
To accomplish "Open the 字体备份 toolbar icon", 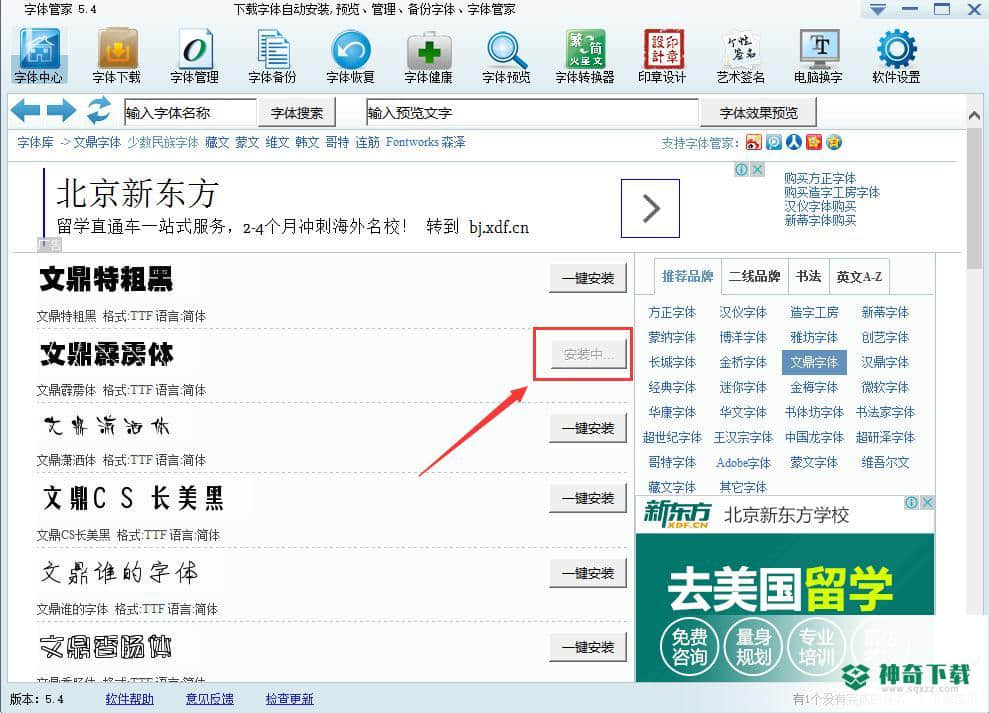I will click(272, 56).
